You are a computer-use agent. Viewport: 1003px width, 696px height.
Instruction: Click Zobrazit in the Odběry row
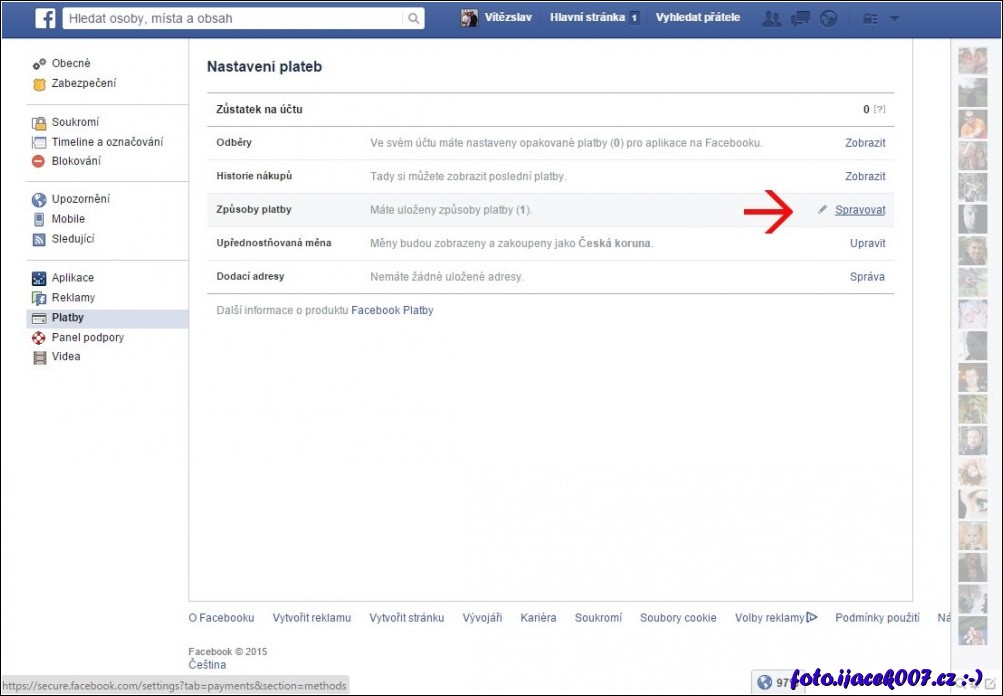[x=865, y=143]
